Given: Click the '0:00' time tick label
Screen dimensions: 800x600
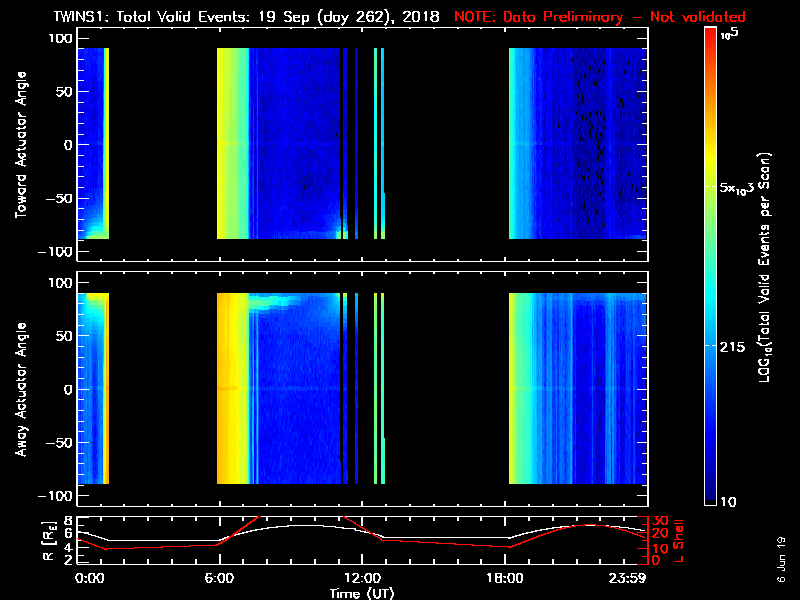Looking at the screenshot, I should click(90, 579).
